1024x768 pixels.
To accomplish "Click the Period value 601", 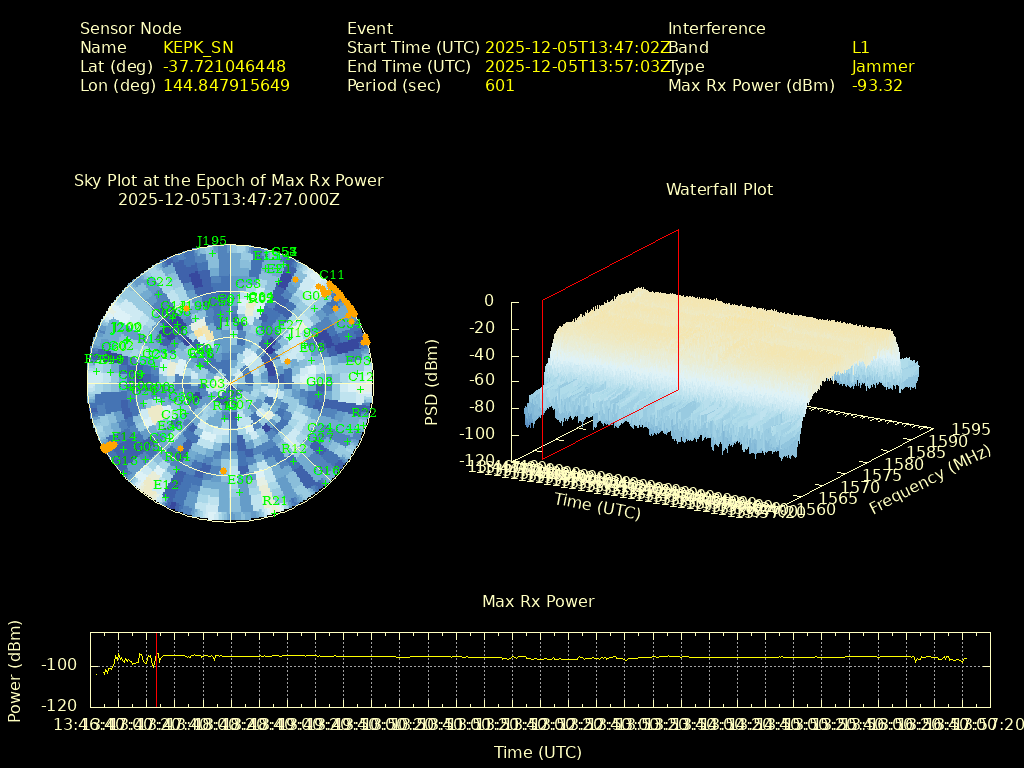I will click(x=499, y=86).
